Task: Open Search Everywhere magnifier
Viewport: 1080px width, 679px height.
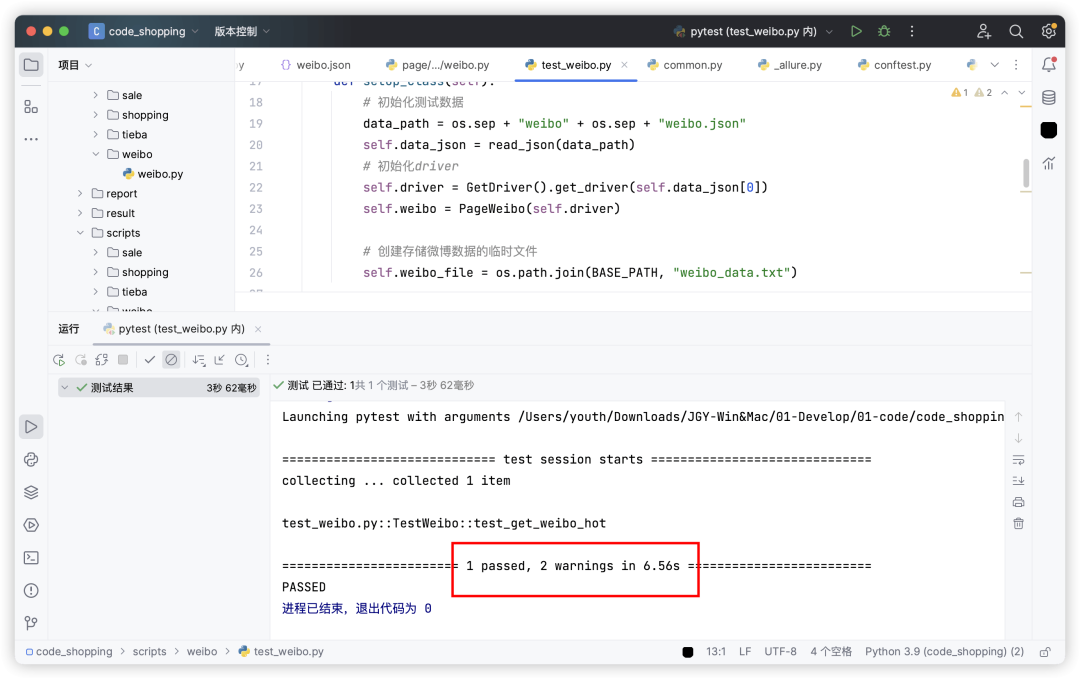Action: coord(1016,31)
